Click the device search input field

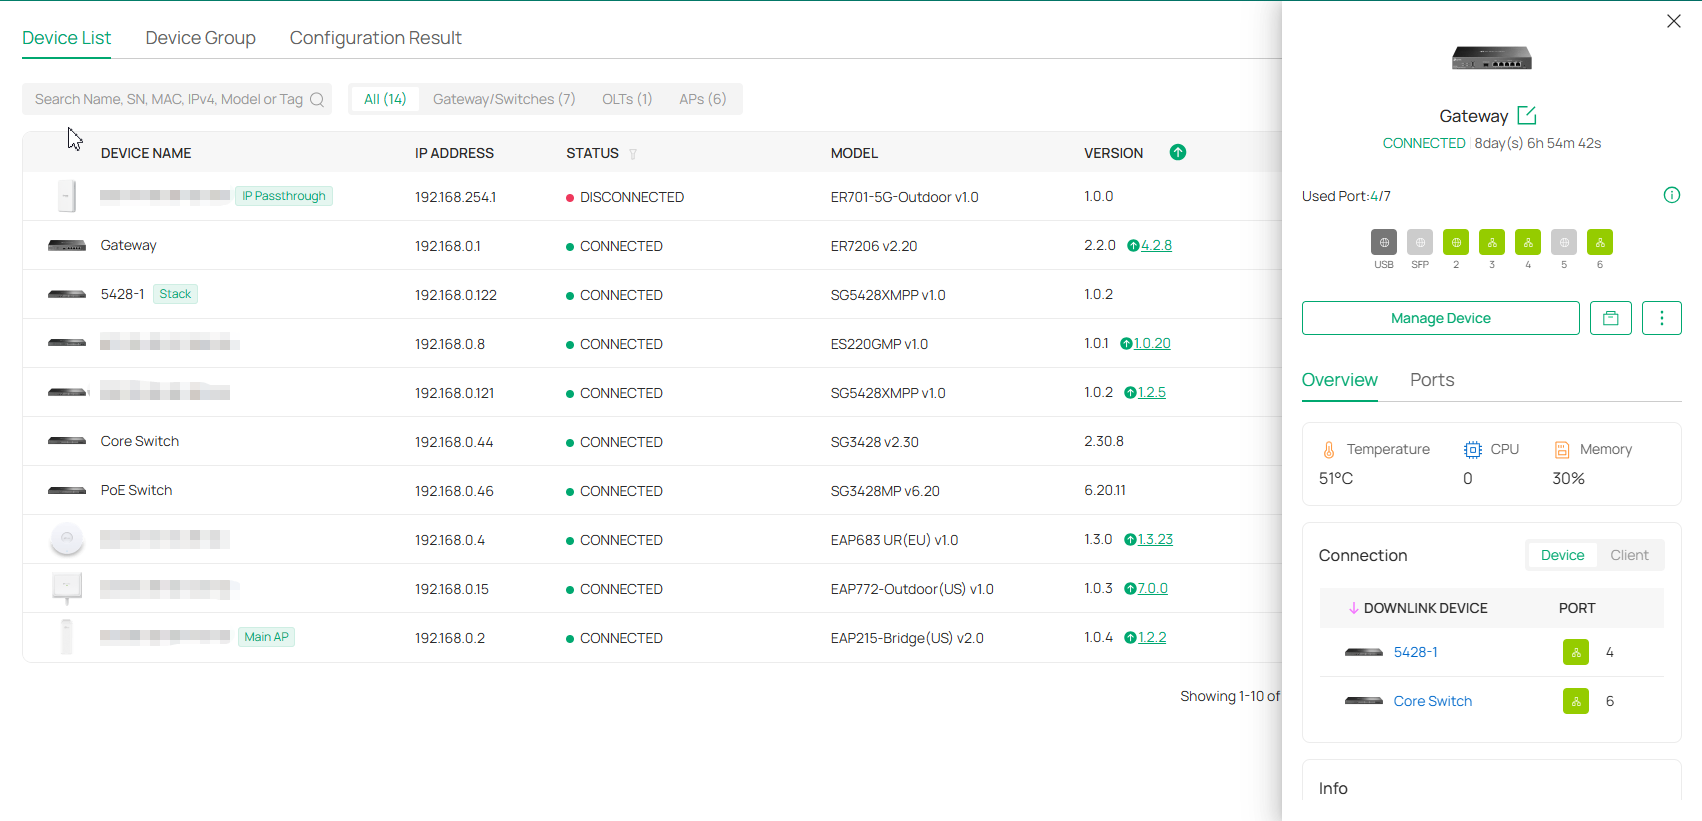click(168, 99)
